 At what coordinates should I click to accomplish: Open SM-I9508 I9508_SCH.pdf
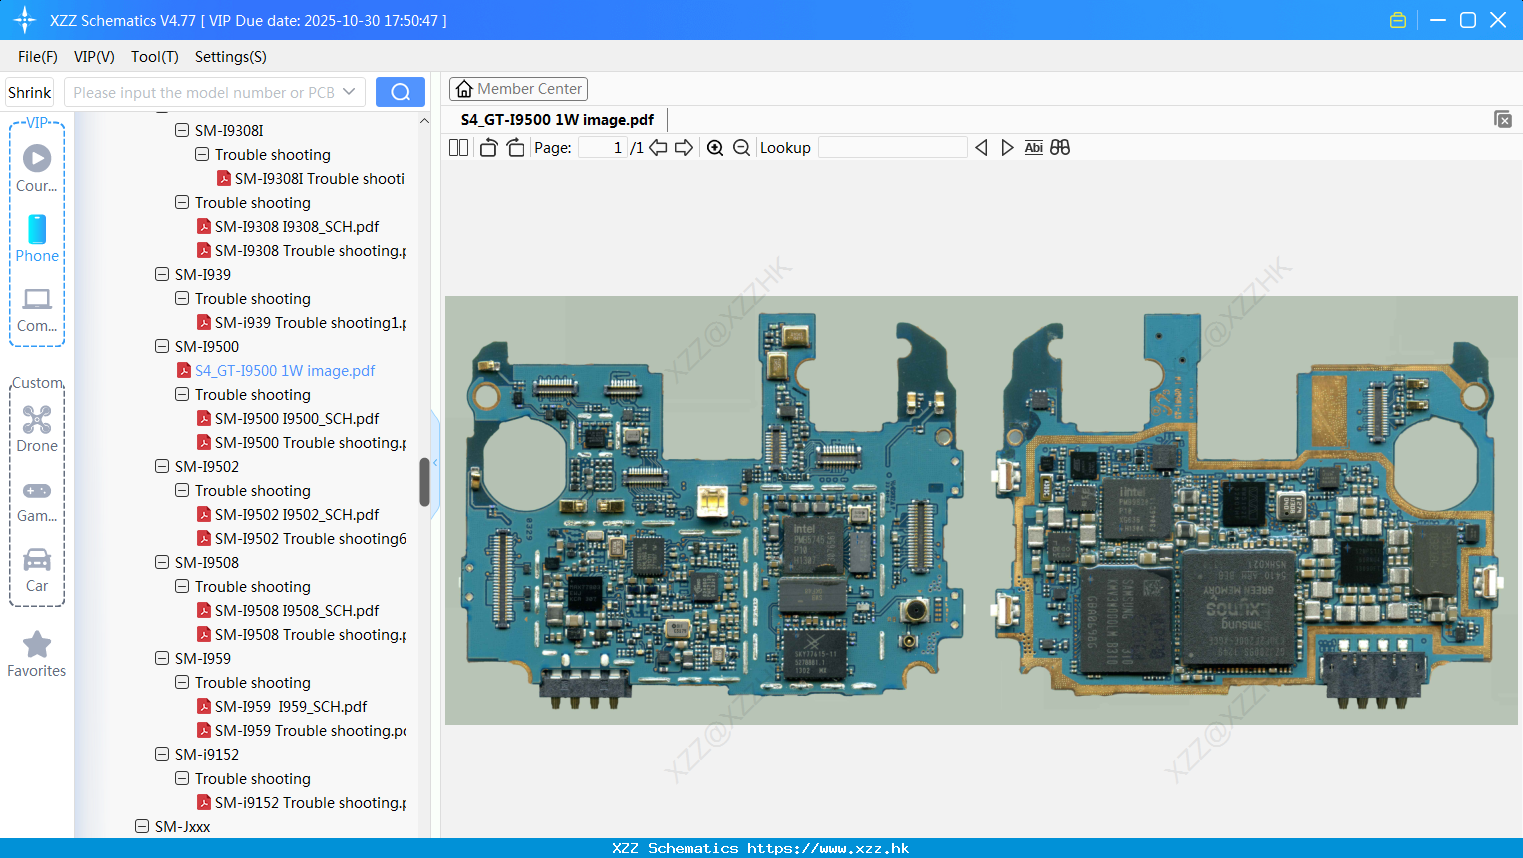[x=297, y=610]
